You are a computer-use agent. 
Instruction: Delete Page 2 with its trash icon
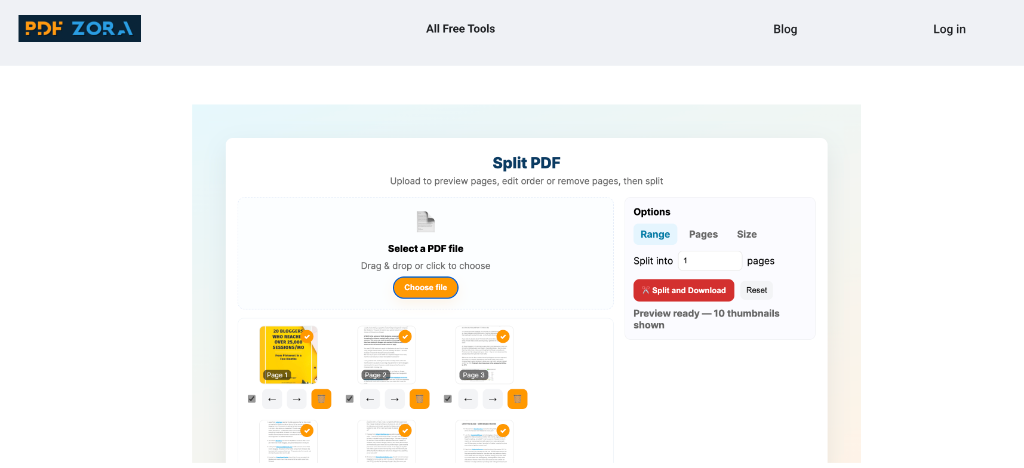(419, 399)
